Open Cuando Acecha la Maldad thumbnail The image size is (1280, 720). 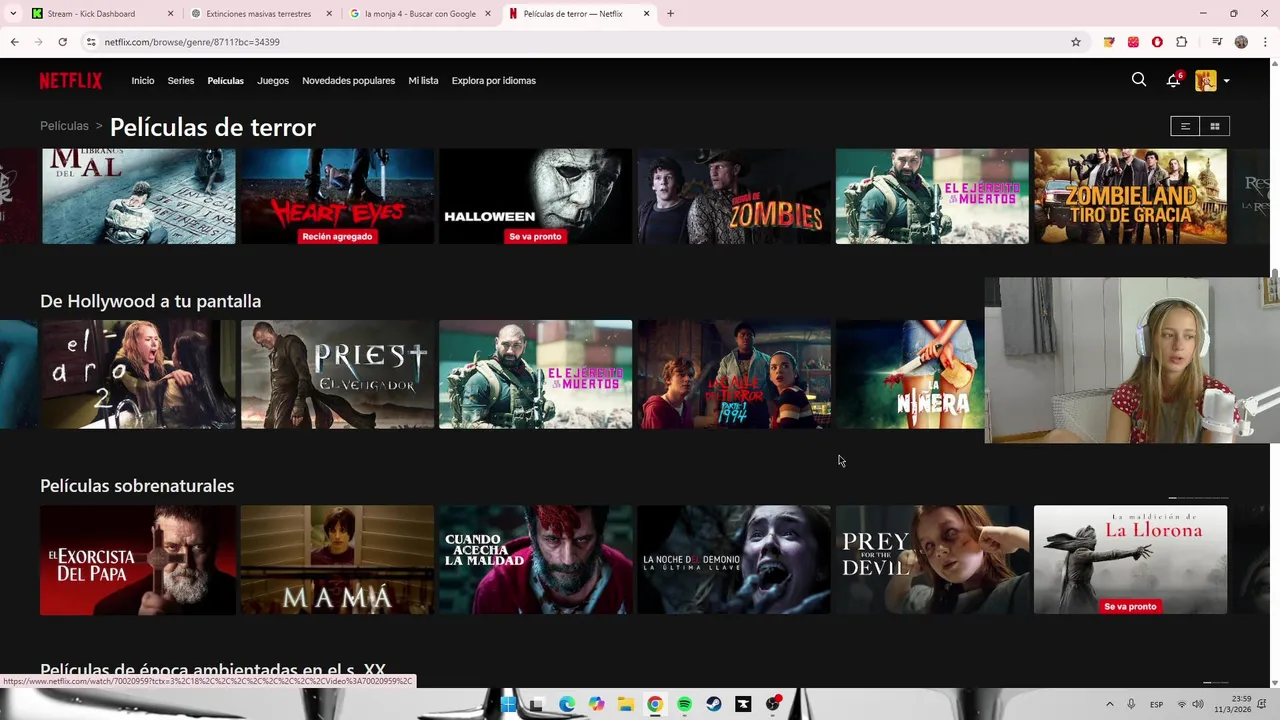click(x=535, y=560)
